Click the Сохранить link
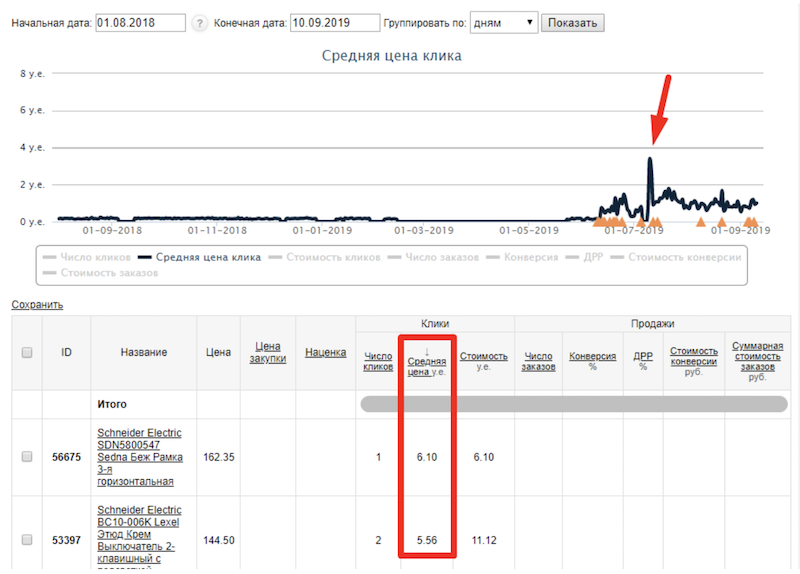 [37, 304]
